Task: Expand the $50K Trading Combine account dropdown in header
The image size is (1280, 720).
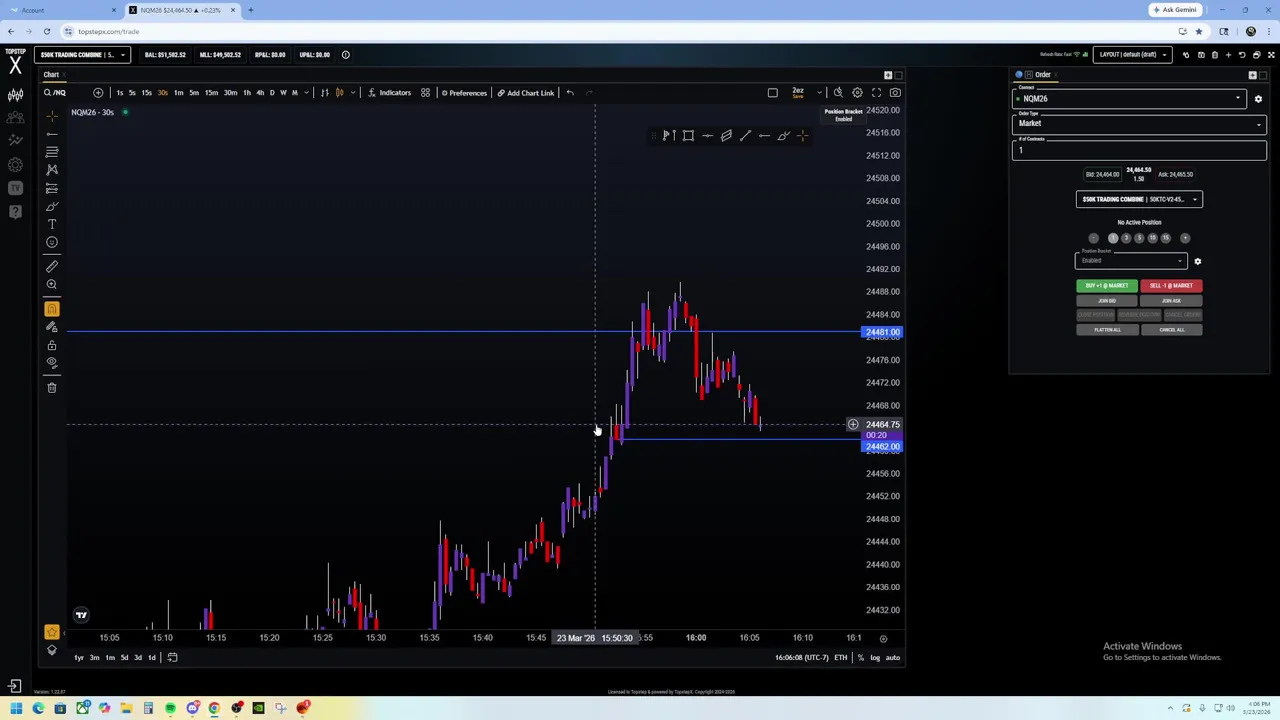Action: pyautogui.click(x=82, y=55)
